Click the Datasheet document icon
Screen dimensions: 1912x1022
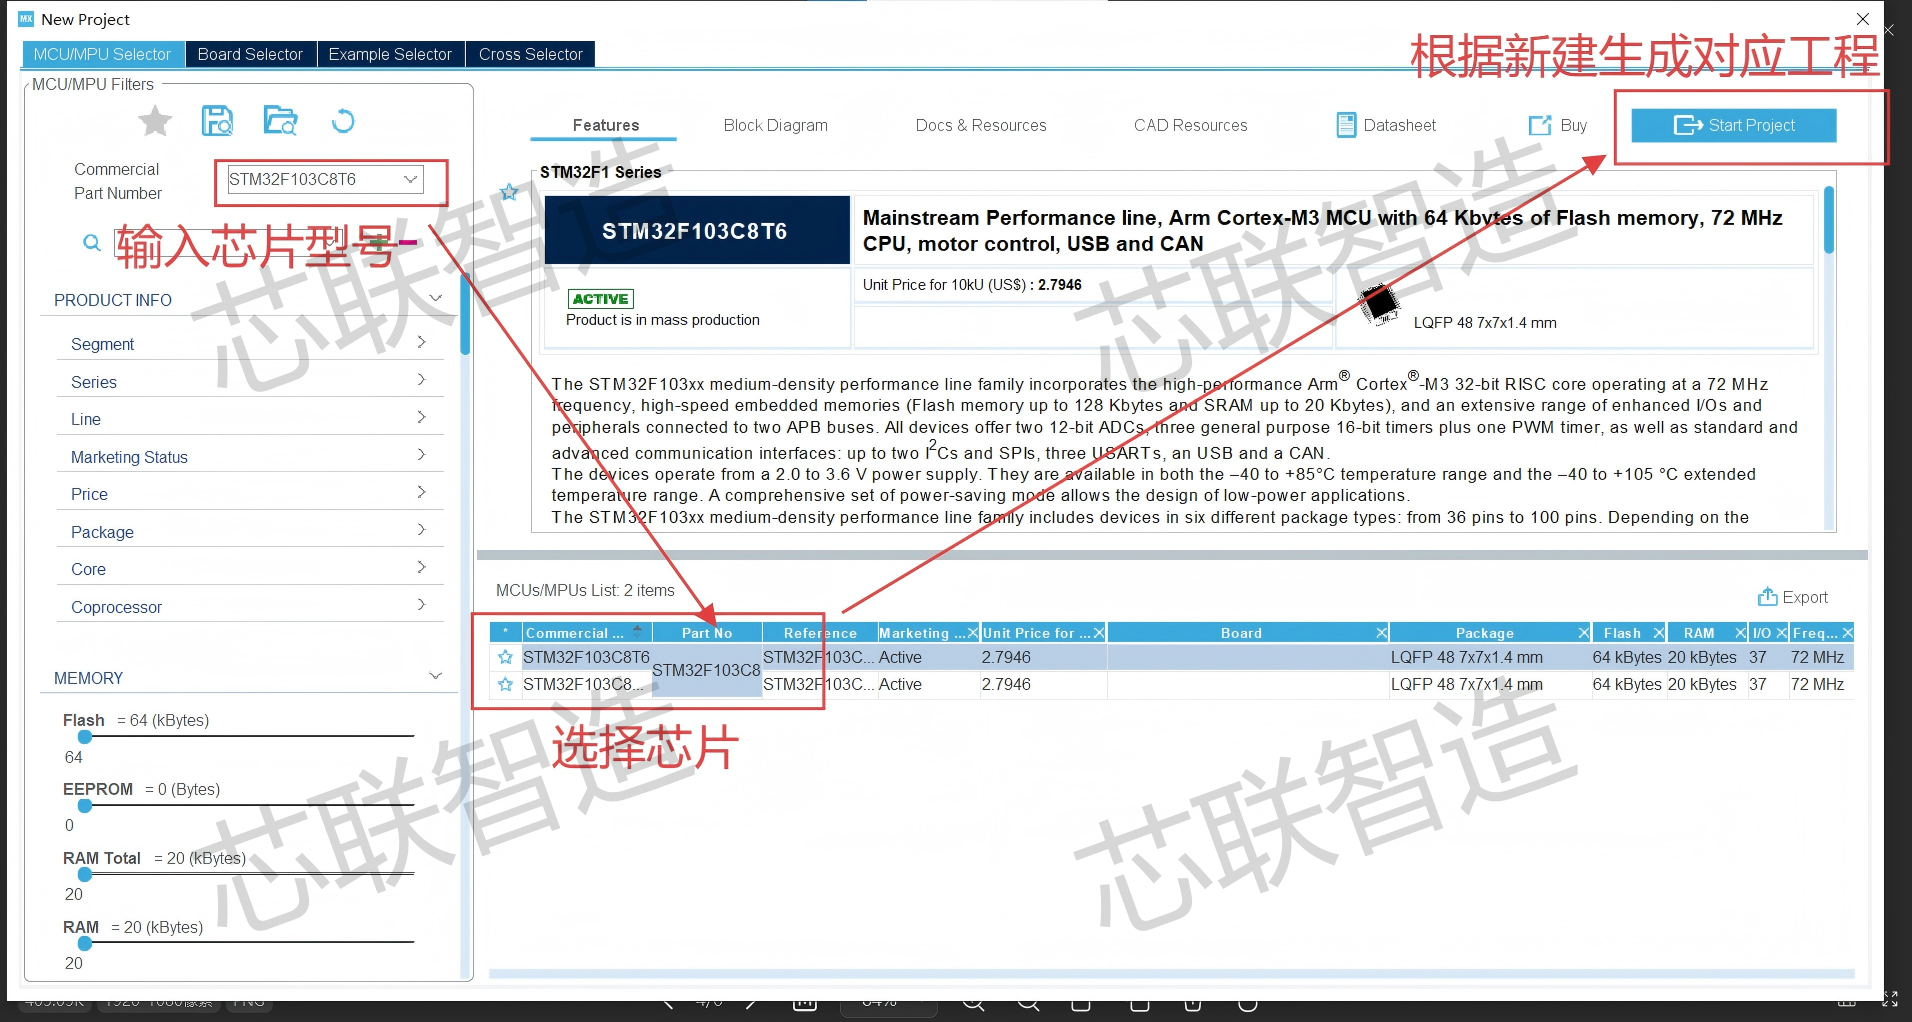coord(1347,125)
